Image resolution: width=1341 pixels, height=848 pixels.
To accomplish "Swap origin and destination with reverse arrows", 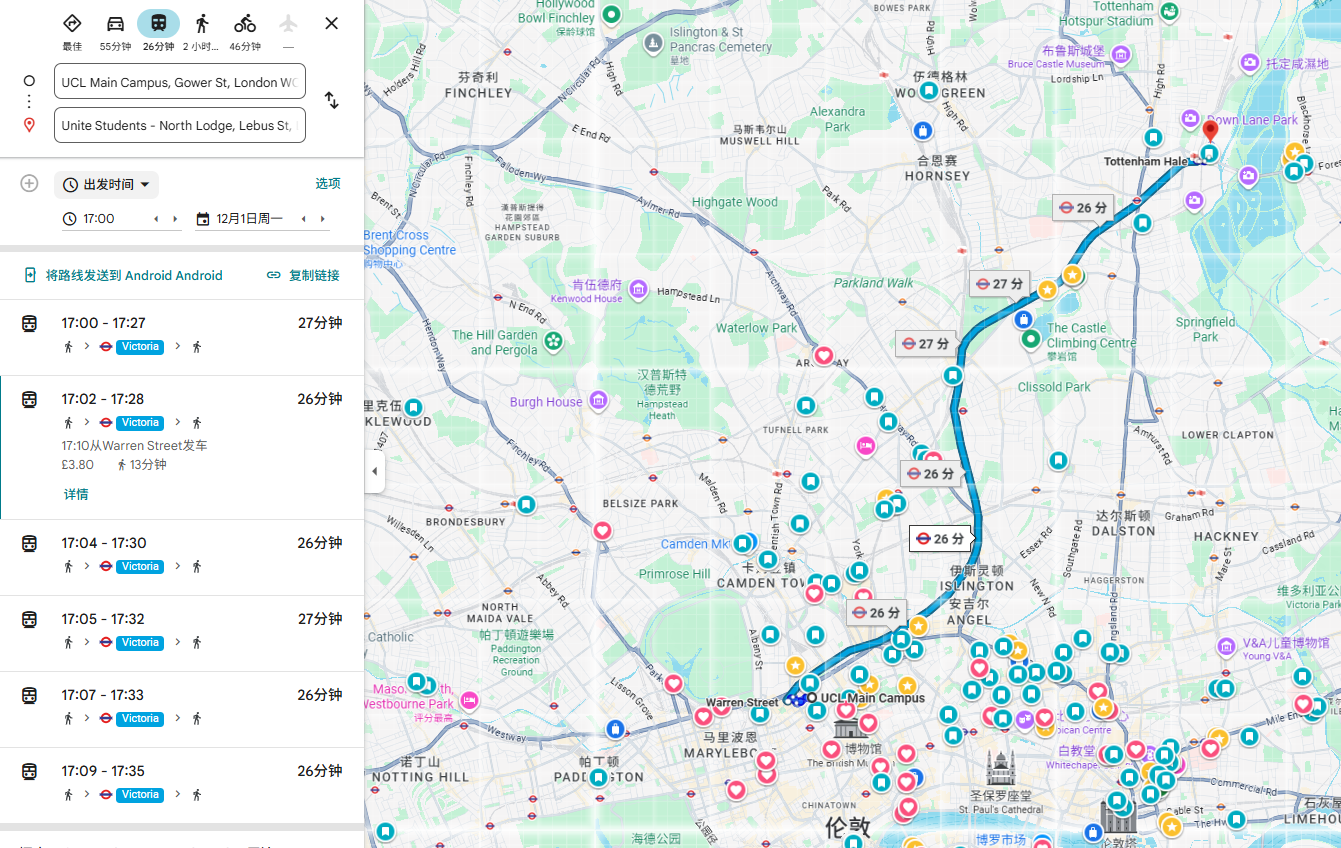I will tap(331, 101).
